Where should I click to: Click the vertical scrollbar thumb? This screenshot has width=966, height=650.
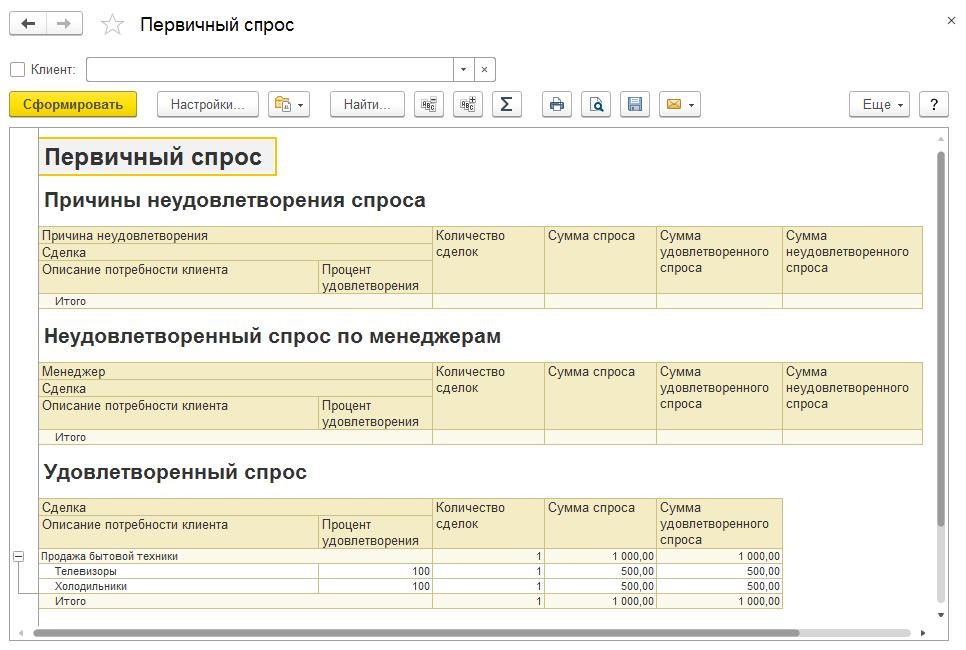pyautogui.click(x=941, y=339)
